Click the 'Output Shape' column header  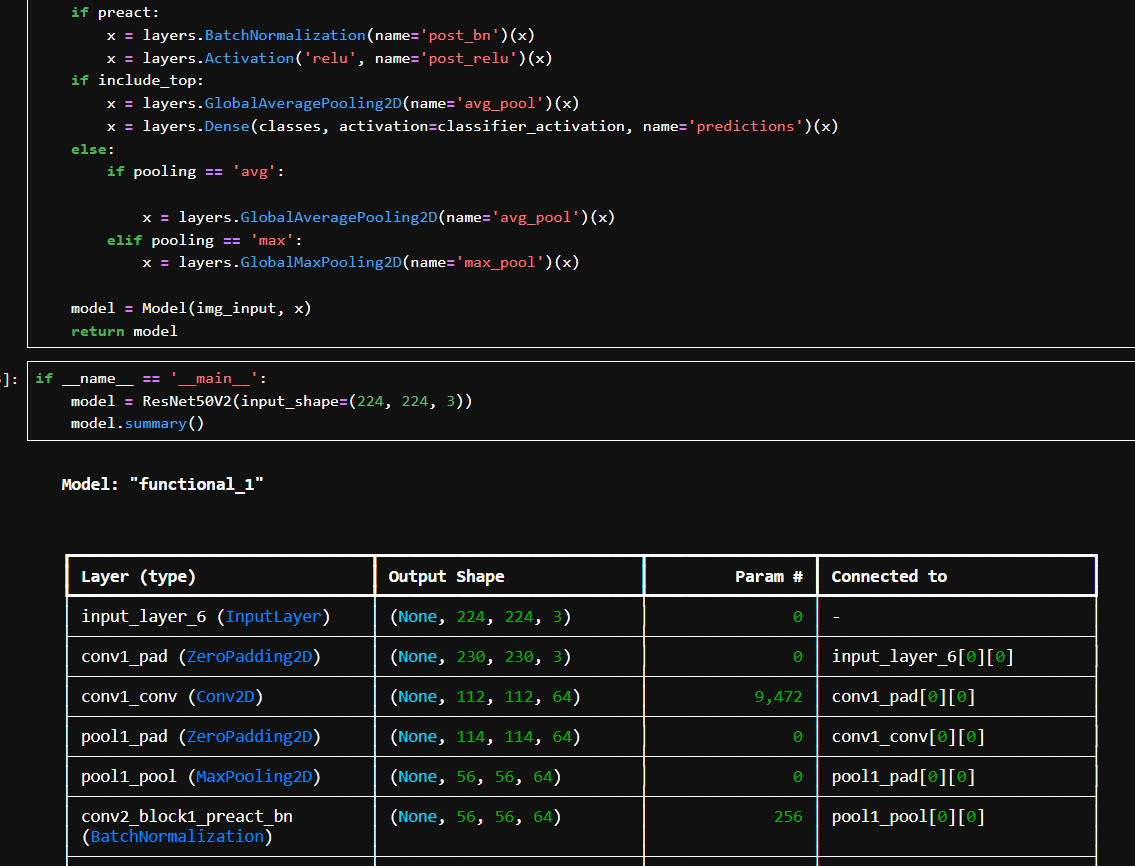click(x=510, y=576)
